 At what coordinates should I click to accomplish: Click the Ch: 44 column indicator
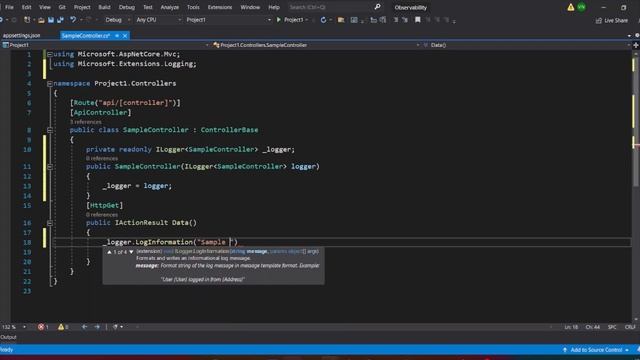592,327
